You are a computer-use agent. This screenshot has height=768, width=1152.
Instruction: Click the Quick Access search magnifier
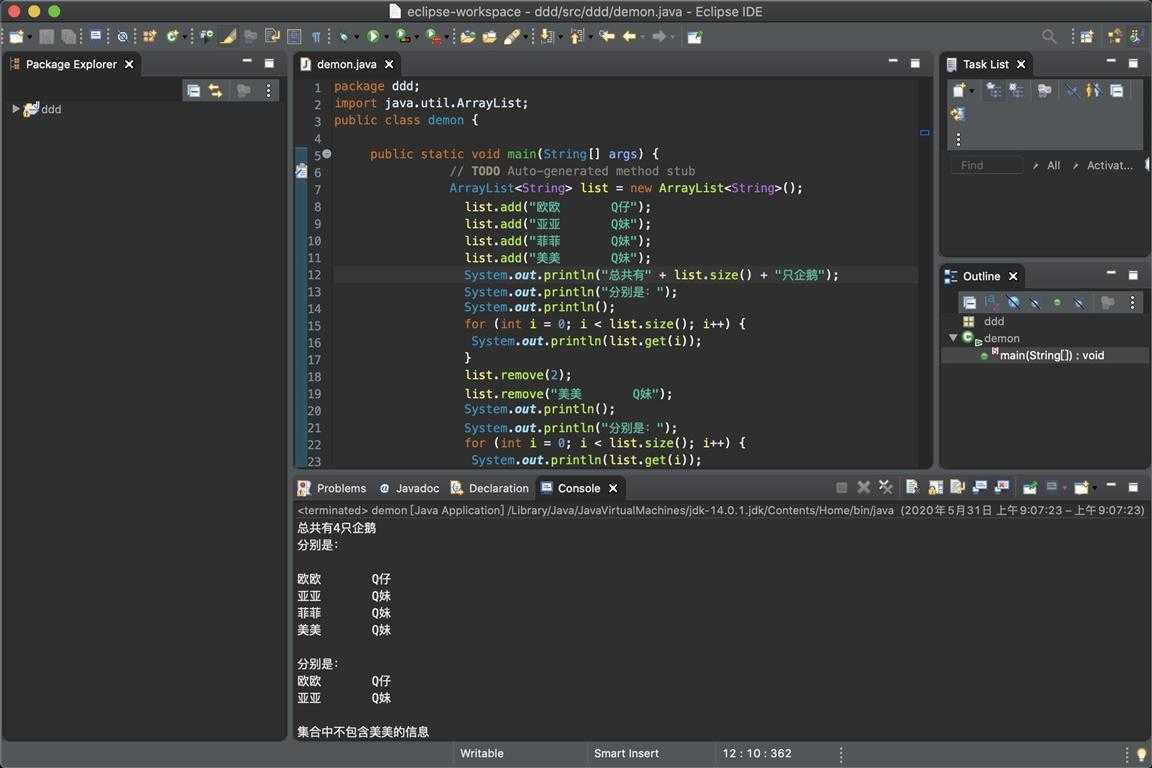tap(1049, 36)
